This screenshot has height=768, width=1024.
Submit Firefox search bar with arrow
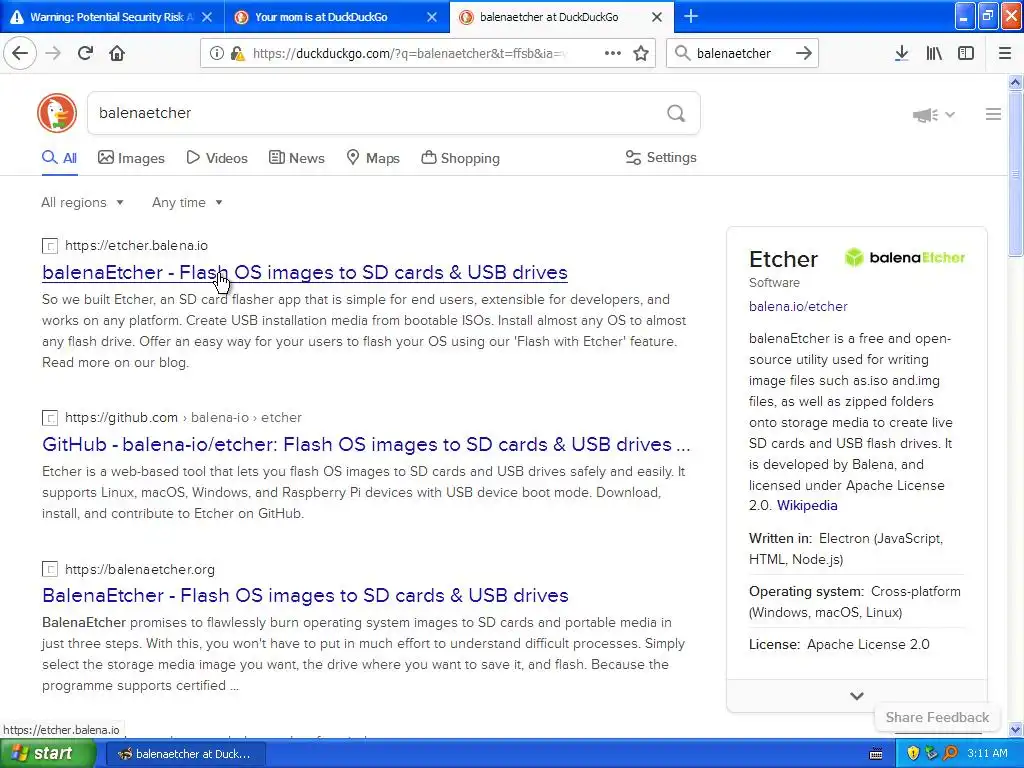pos(804,53)
